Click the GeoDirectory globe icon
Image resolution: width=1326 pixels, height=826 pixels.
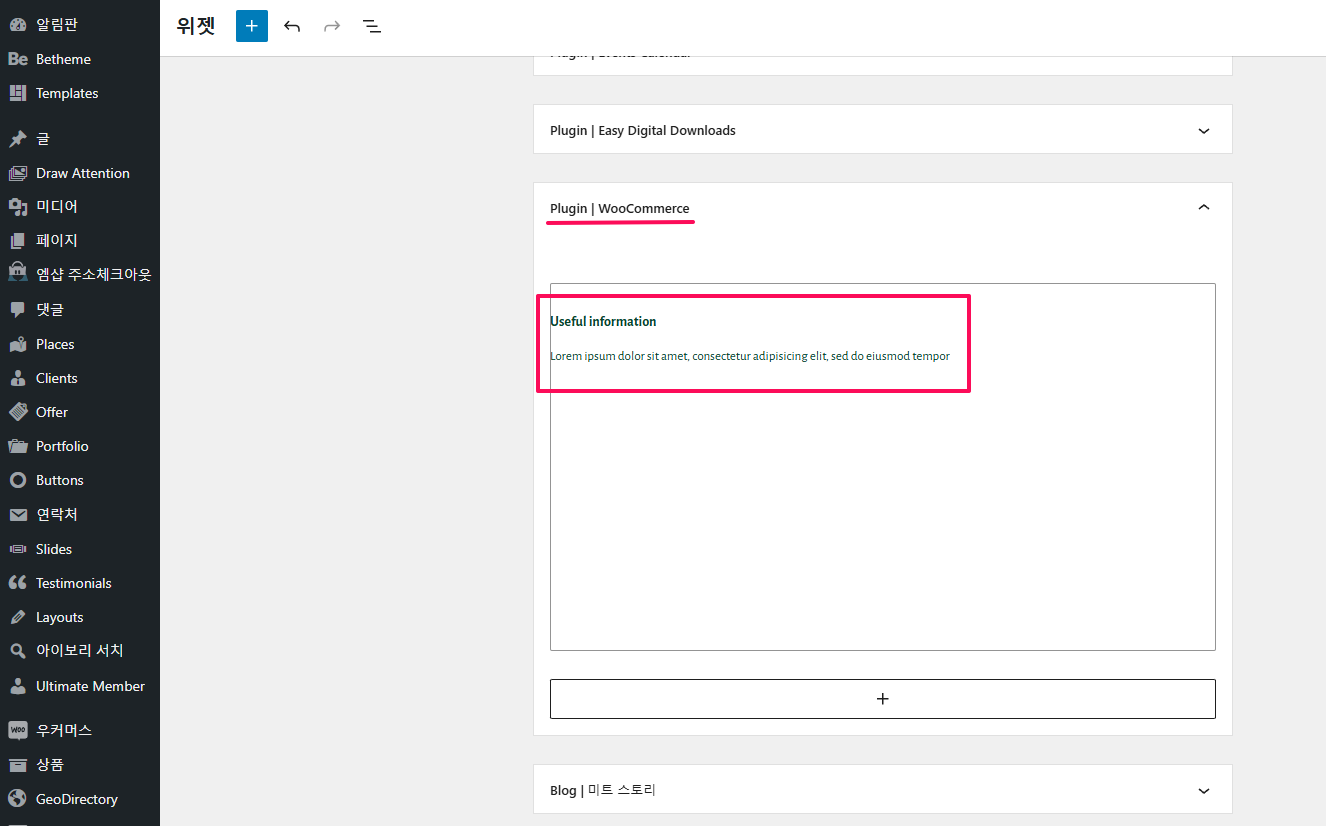pos(17,799)
